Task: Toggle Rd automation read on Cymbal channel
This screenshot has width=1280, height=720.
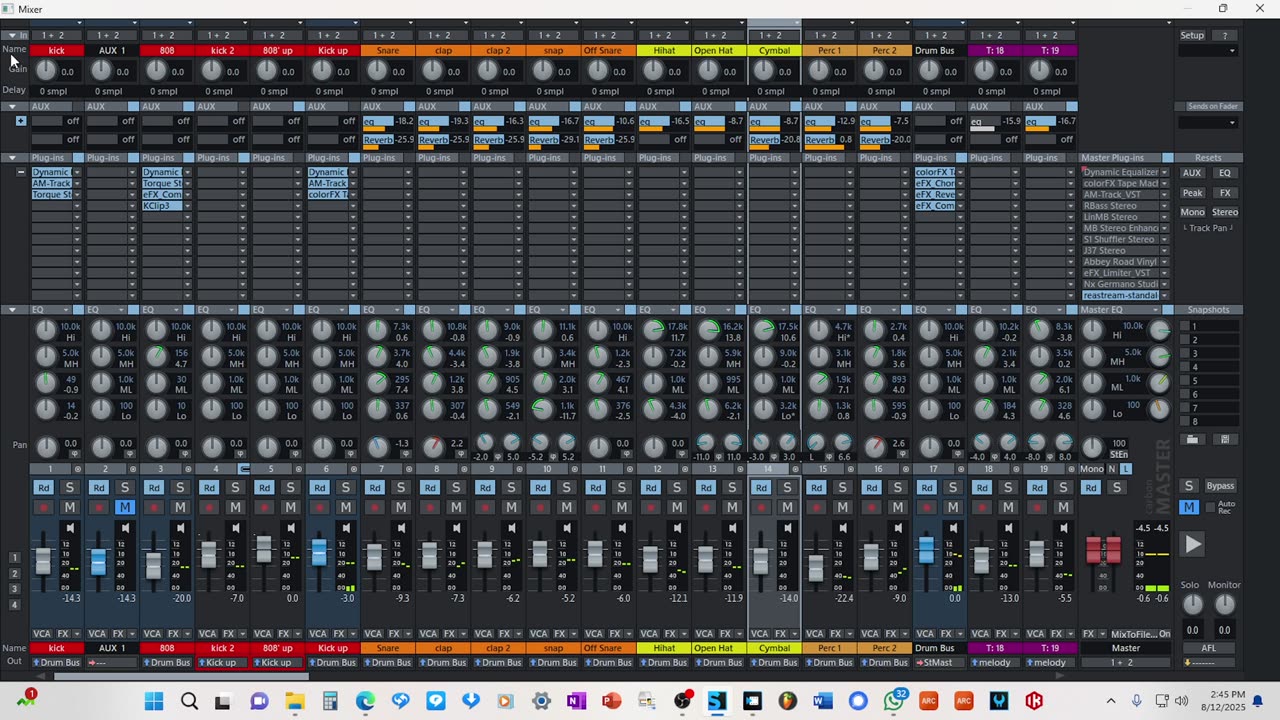Action: coord(761,487)
